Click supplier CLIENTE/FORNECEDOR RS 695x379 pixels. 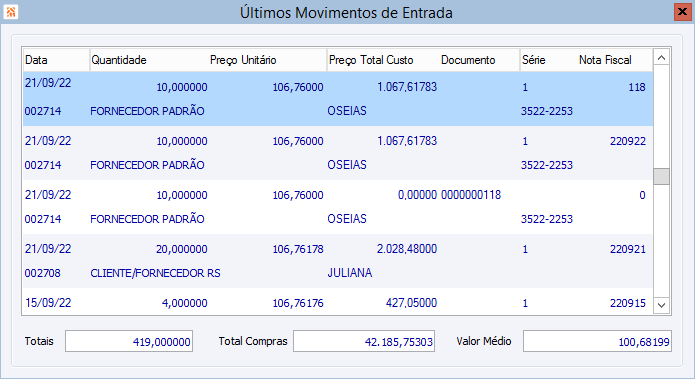click(155, 273)
